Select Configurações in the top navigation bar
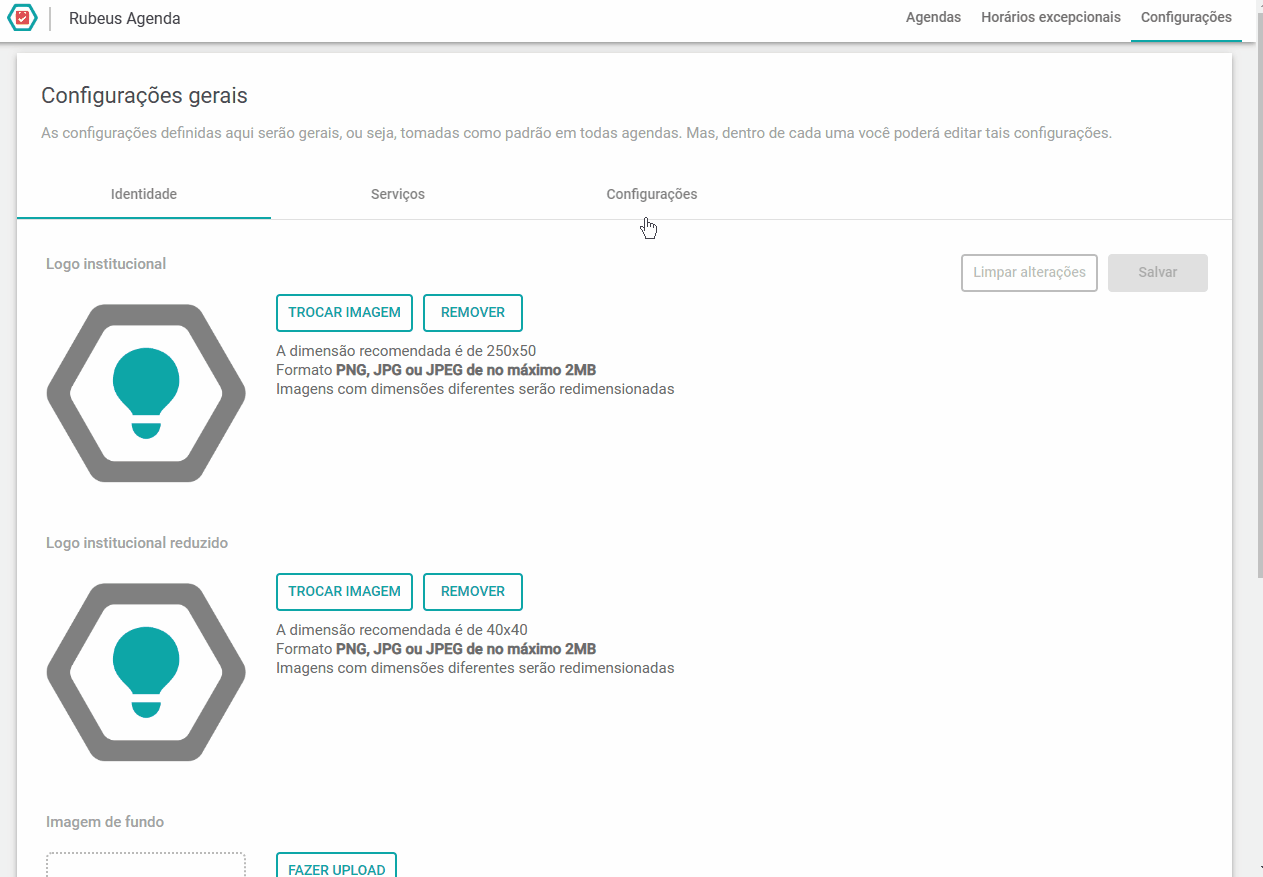 pyautogui.click(x=1186, y=17)
